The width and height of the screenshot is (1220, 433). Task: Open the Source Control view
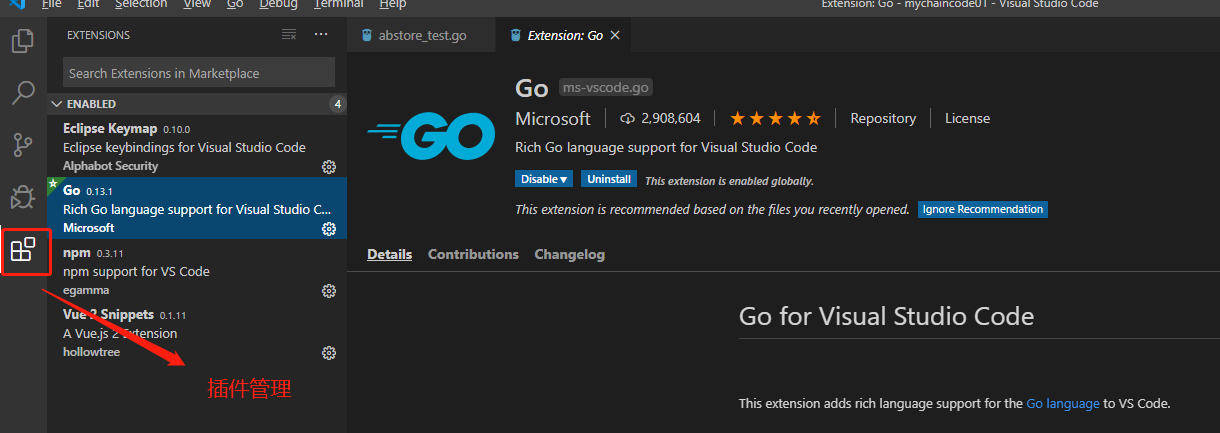(x=22, y=145)
